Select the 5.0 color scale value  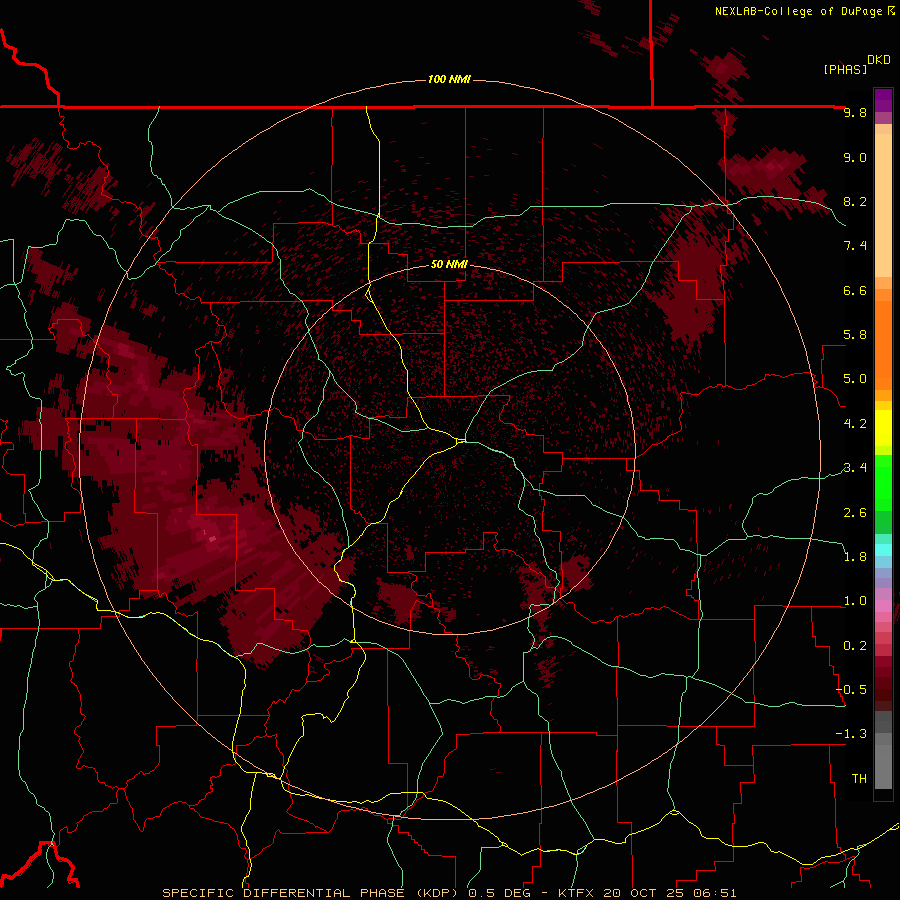click(x=855, y=379)
